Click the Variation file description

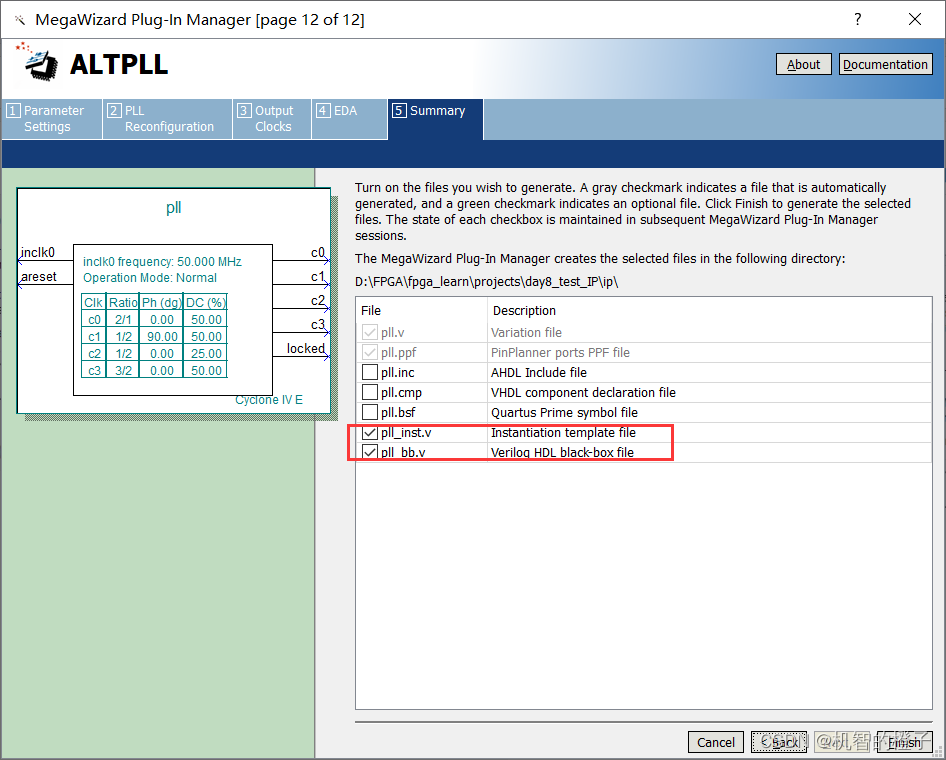[526, 332]
